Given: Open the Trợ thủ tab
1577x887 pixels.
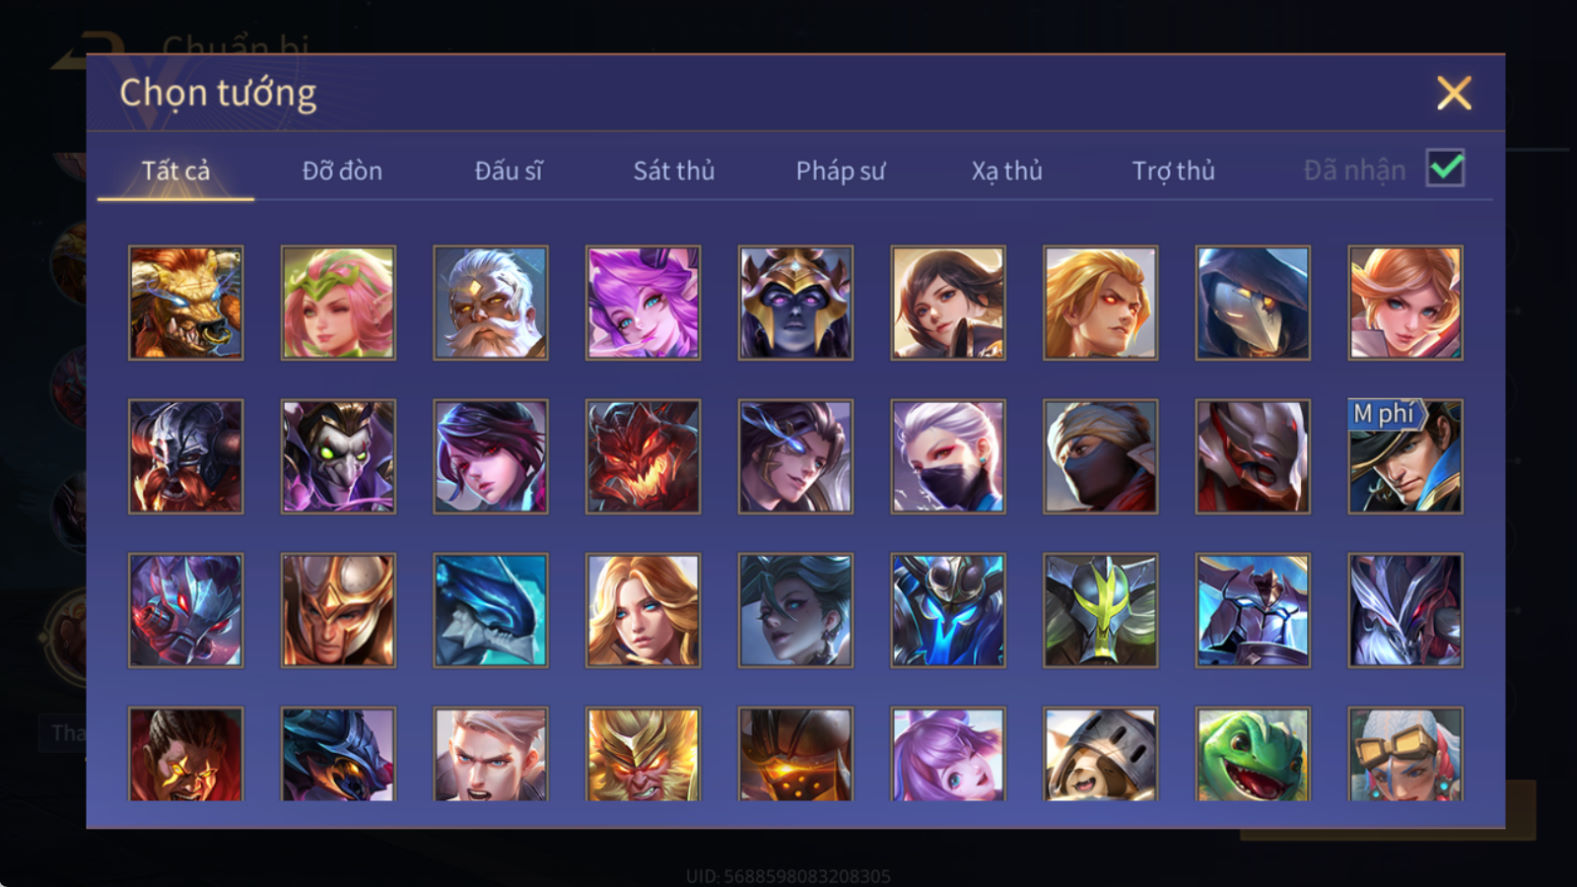Looking at the screenshot, I should pos(1173,171).
